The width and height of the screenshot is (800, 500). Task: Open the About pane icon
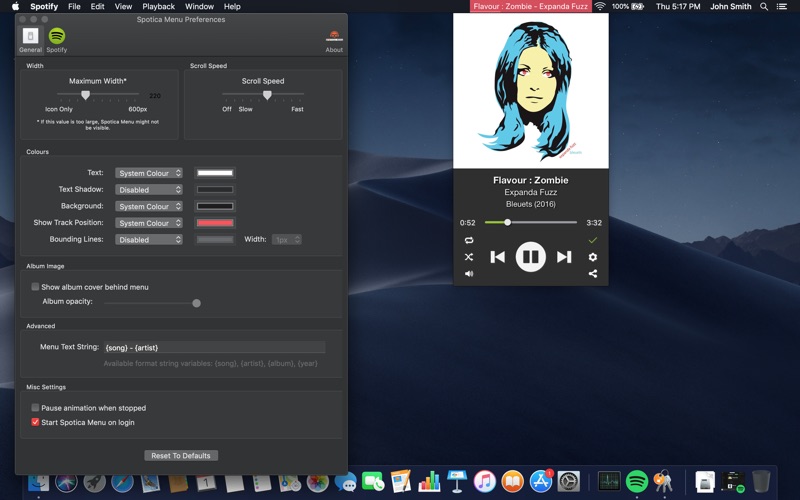334,36
